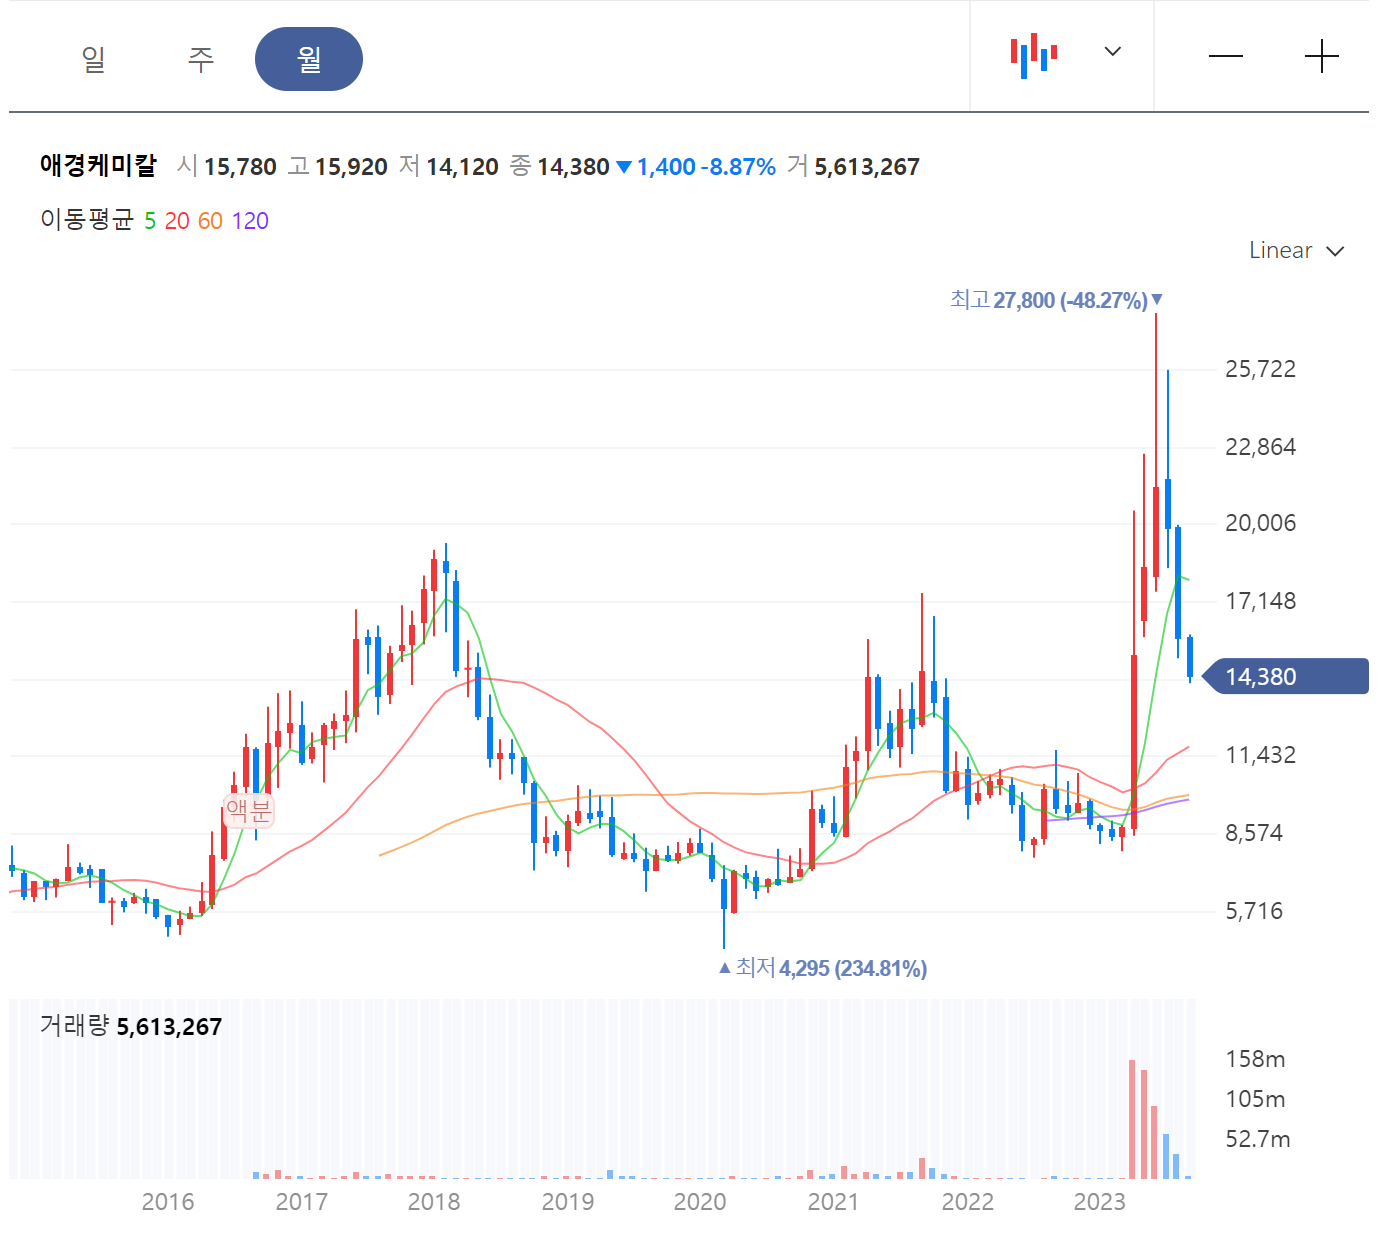
Task: Click the 최저 4,295 low label
Action: coord(823,968)
